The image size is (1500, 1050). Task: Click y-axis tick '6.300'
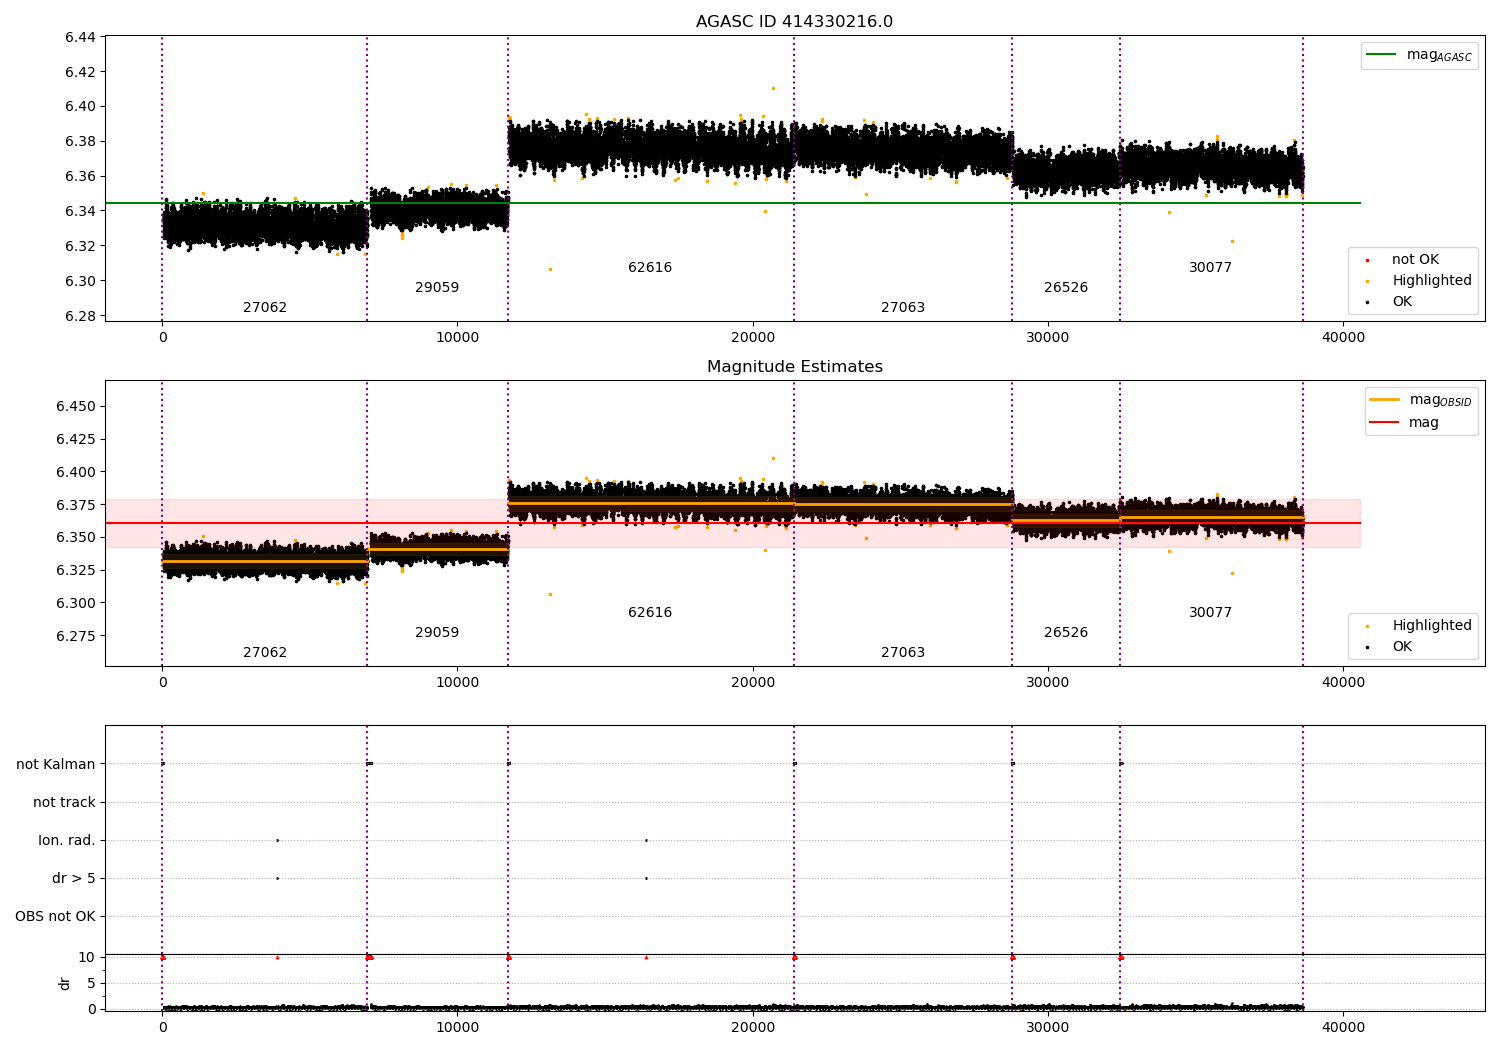pos(76,604)
